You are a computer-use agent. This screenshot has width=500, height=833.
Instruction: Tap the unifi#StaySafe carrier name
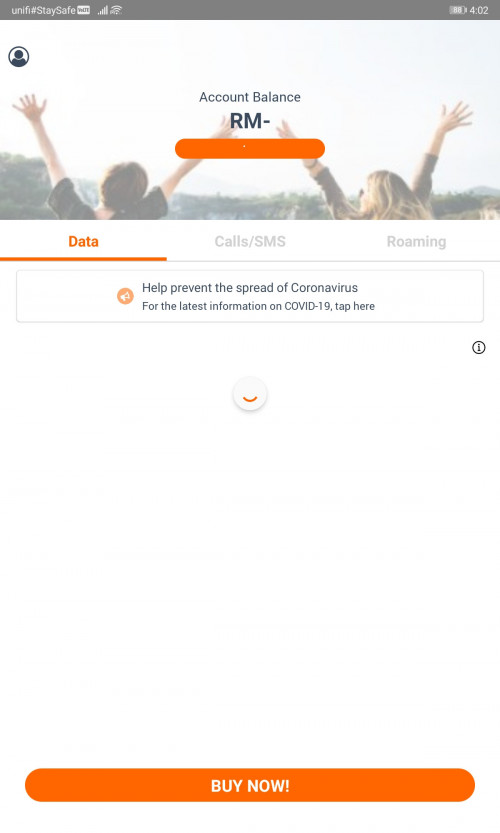44,10
